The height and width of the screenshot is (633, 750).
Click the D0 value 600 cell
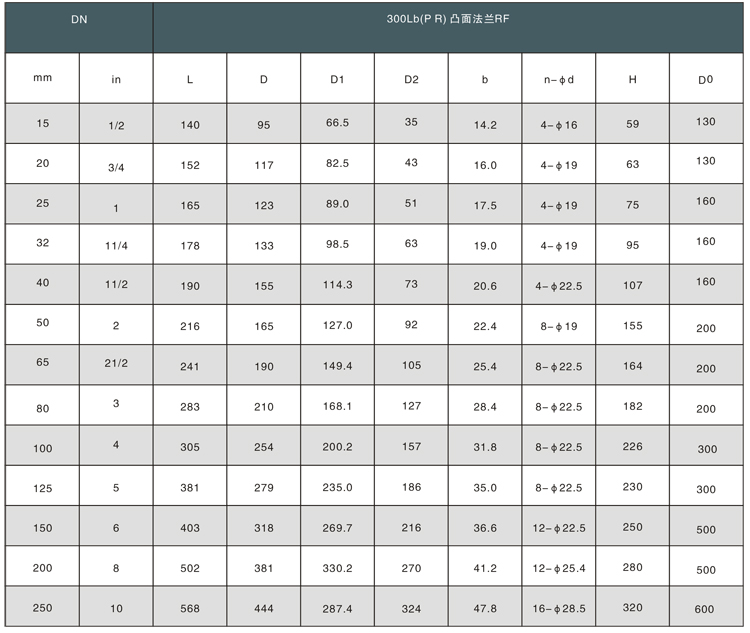tap(706, 607)
